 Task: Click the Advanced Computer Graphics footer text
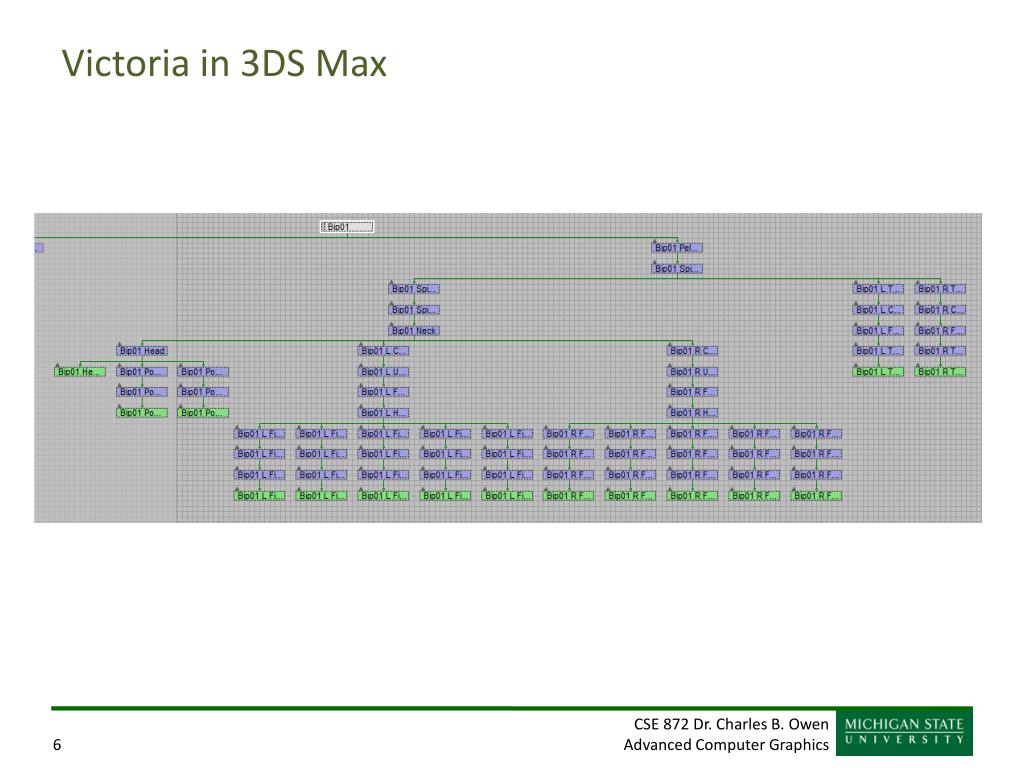[x=726, y=744]
